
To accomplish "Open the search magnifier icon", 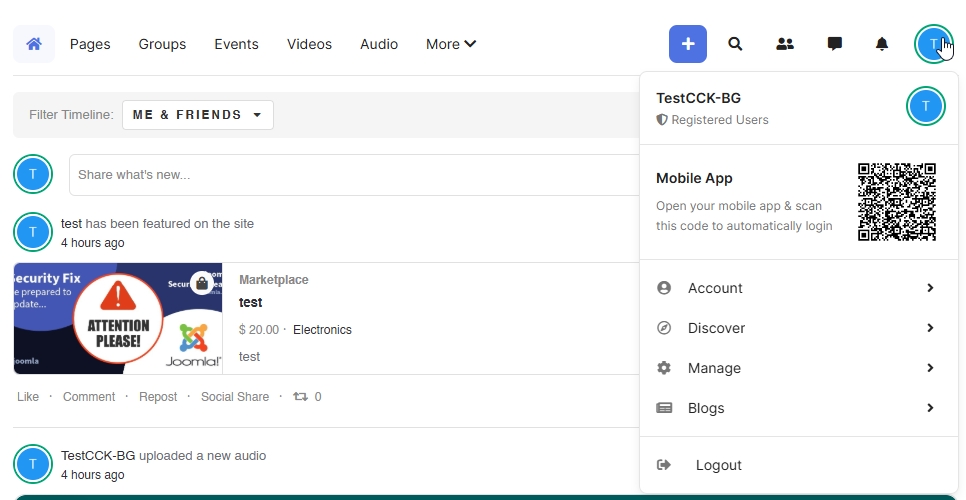I will click(x=735, y=44).
